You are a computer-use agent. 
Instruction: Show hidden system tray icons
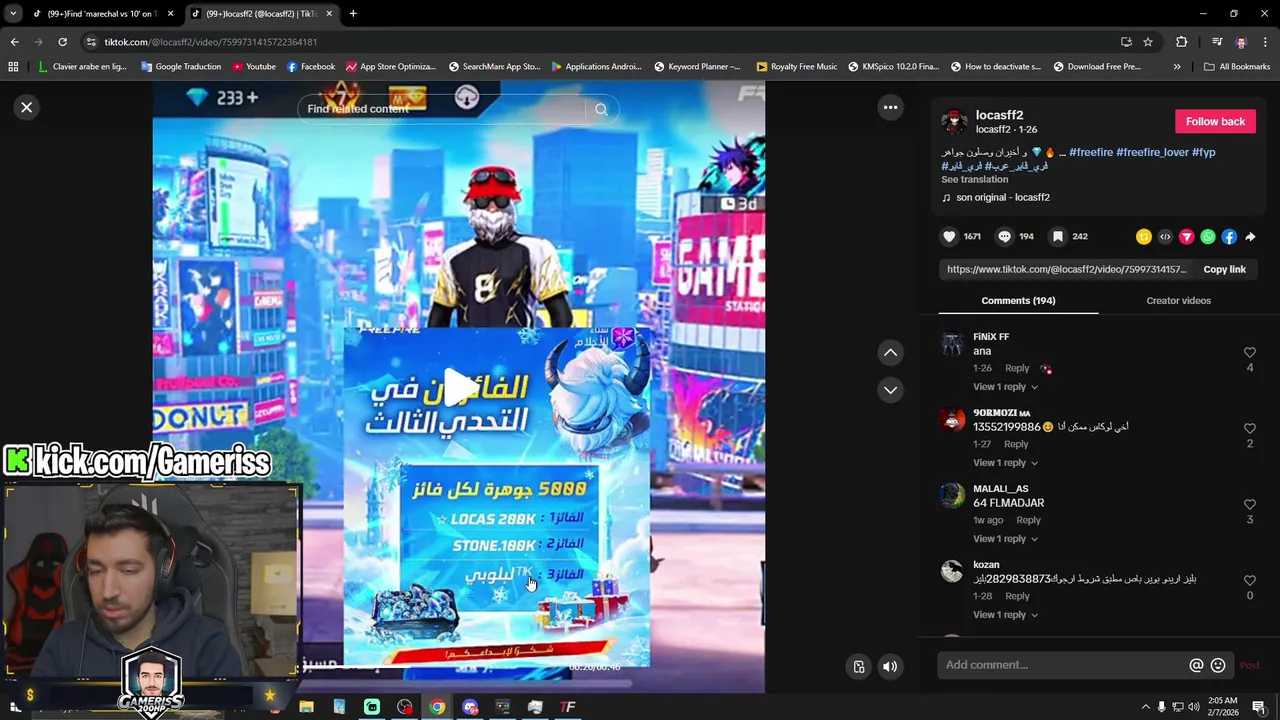[x=1145, y=707]
